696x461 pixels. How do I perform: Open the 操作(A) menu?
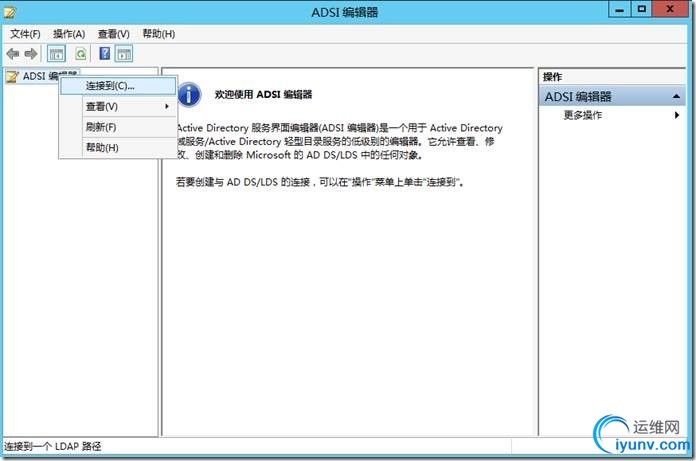click(69, 34)
